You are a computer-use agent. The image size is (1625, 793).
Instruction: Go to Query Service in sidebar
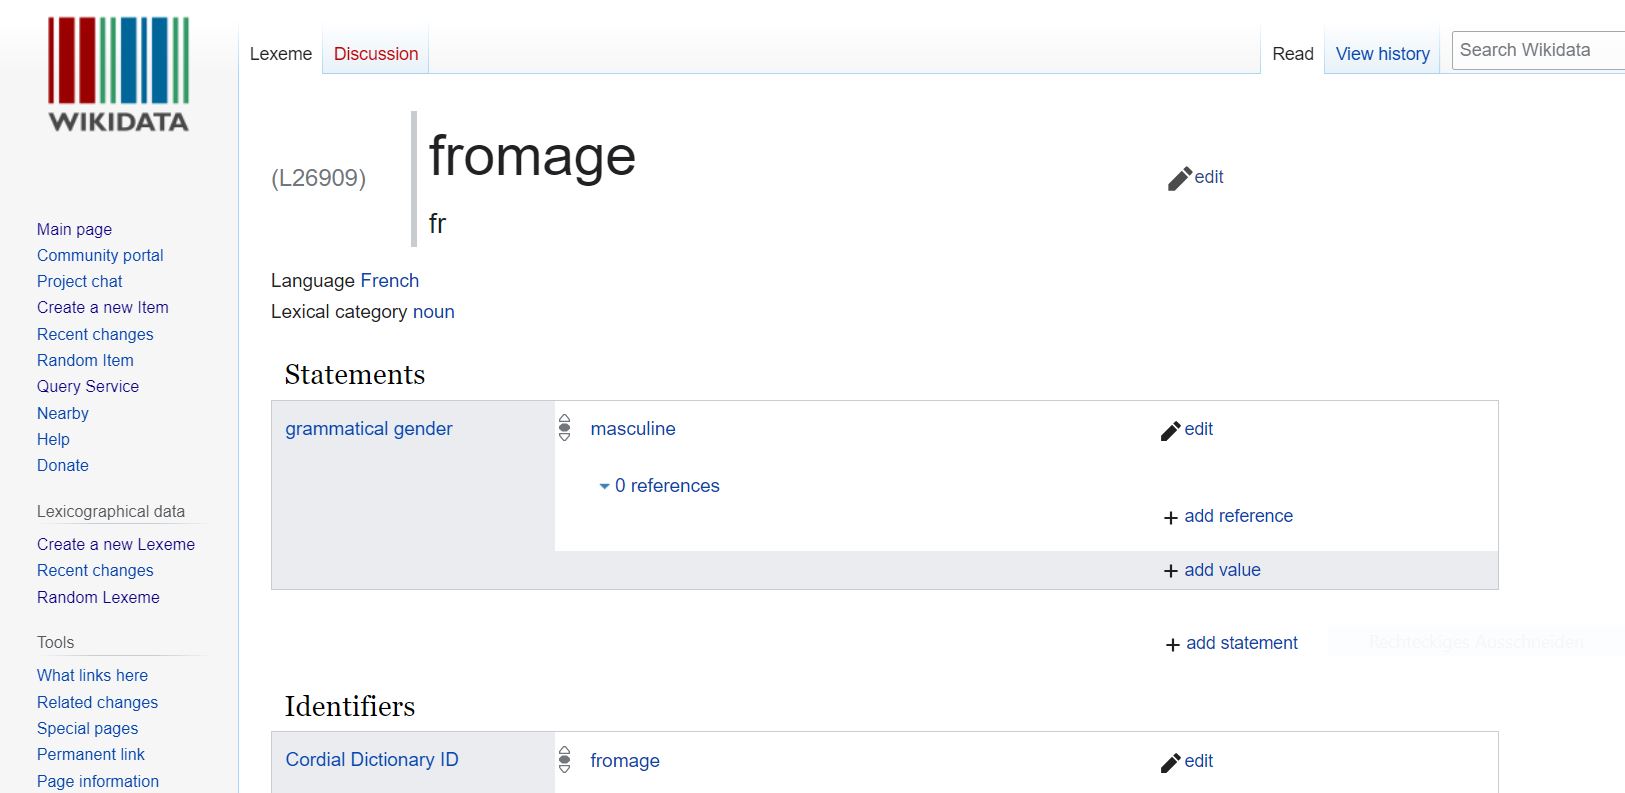click(x=88, y=386)
